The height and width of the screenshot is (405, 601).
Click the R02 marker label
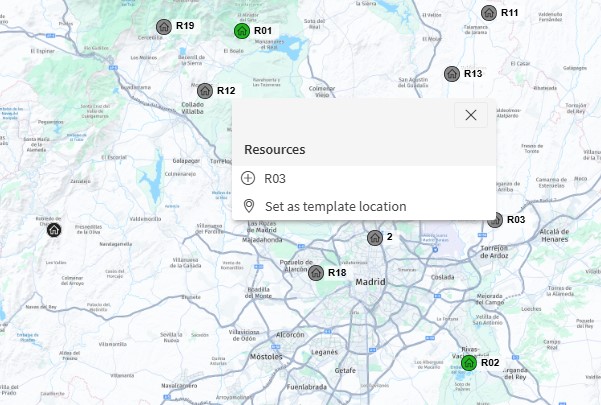coord(490,362)
